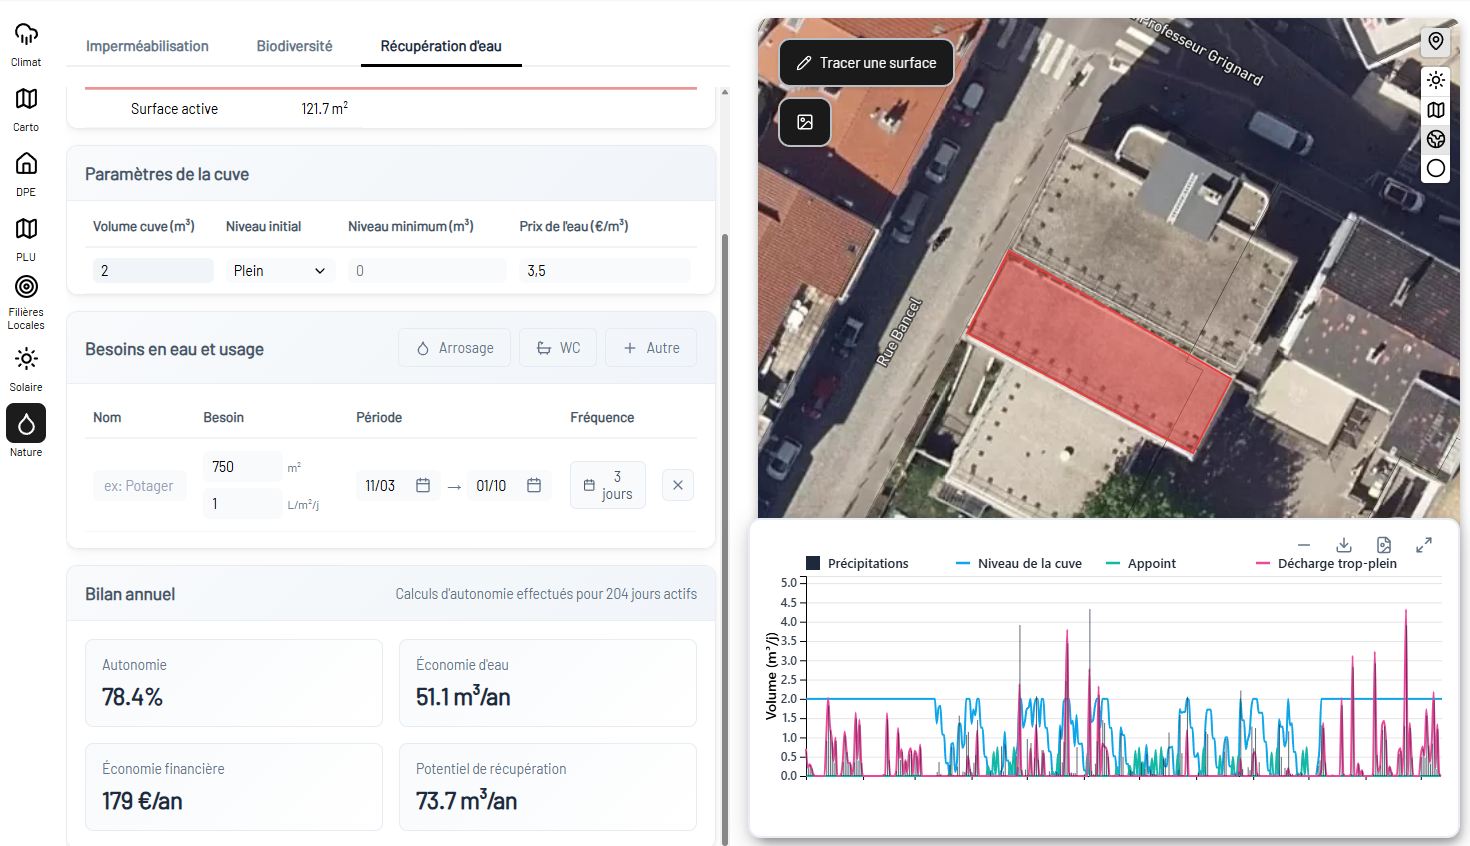Edit the Niveau minimum field
1470x846 pixels.
point(427,271)
